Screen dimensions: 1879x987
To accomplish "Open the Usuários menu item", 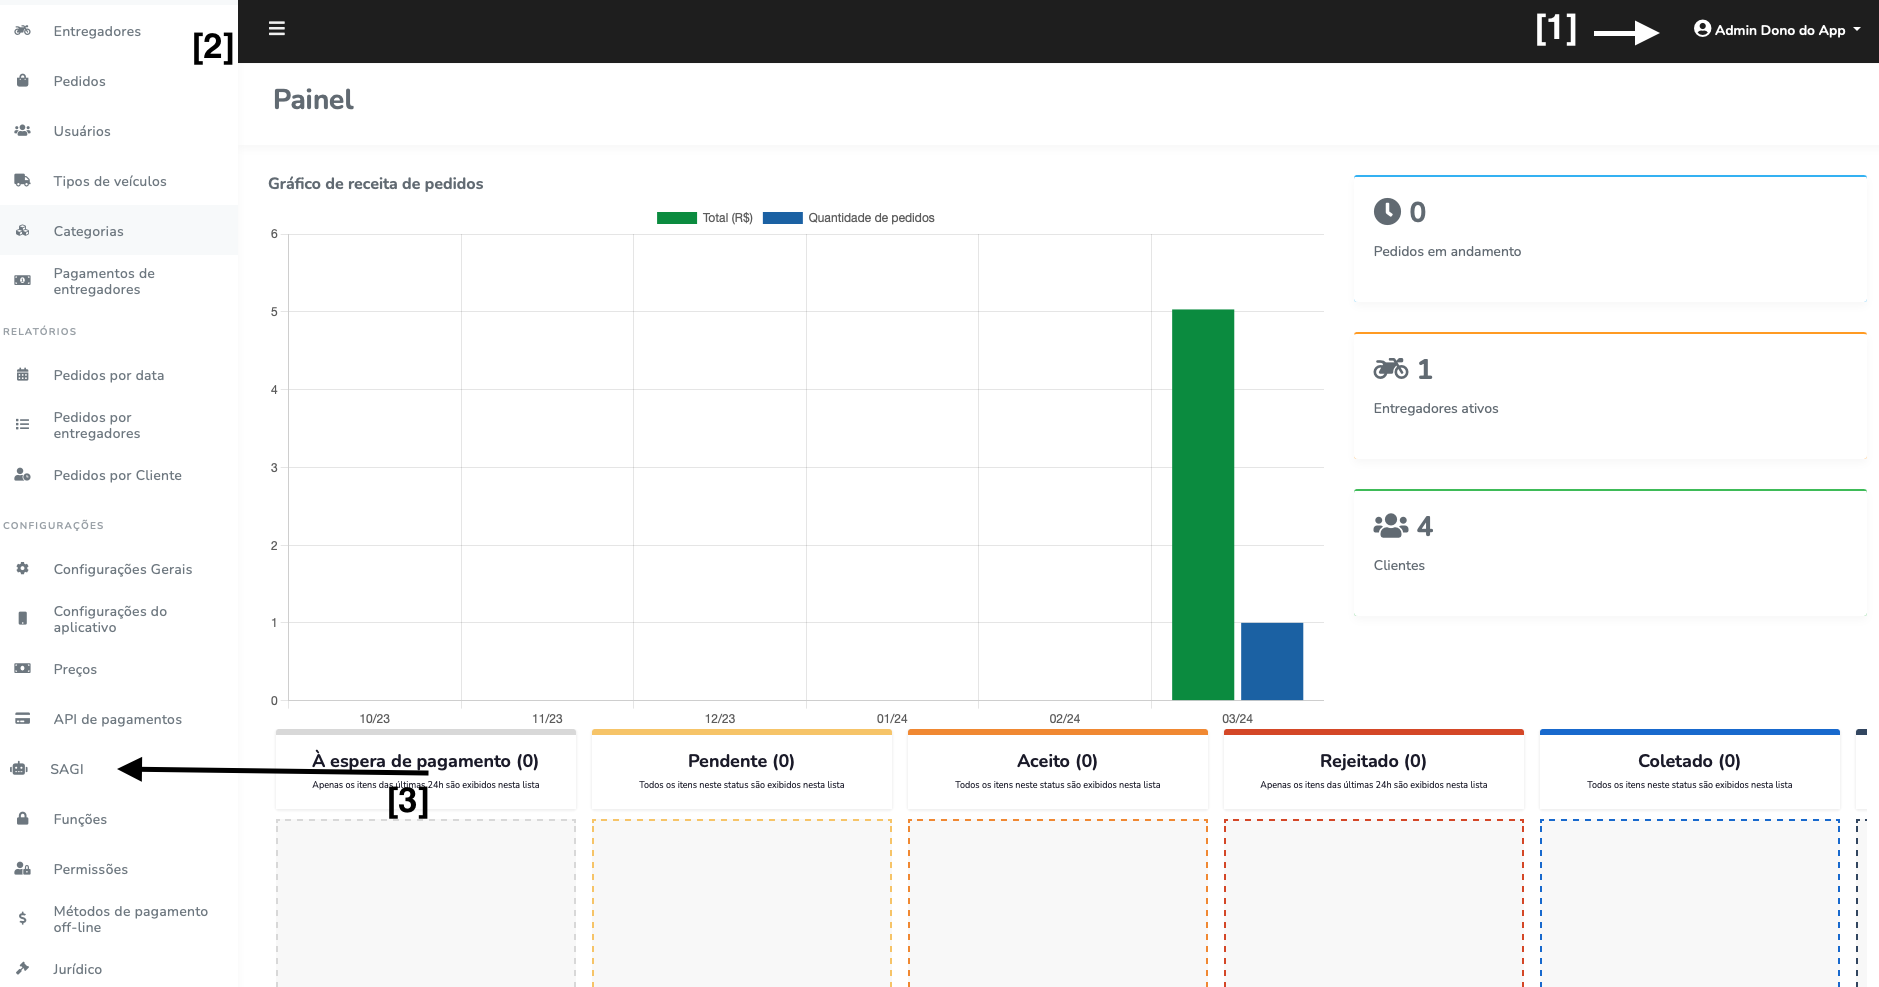I will coord(82,131).
